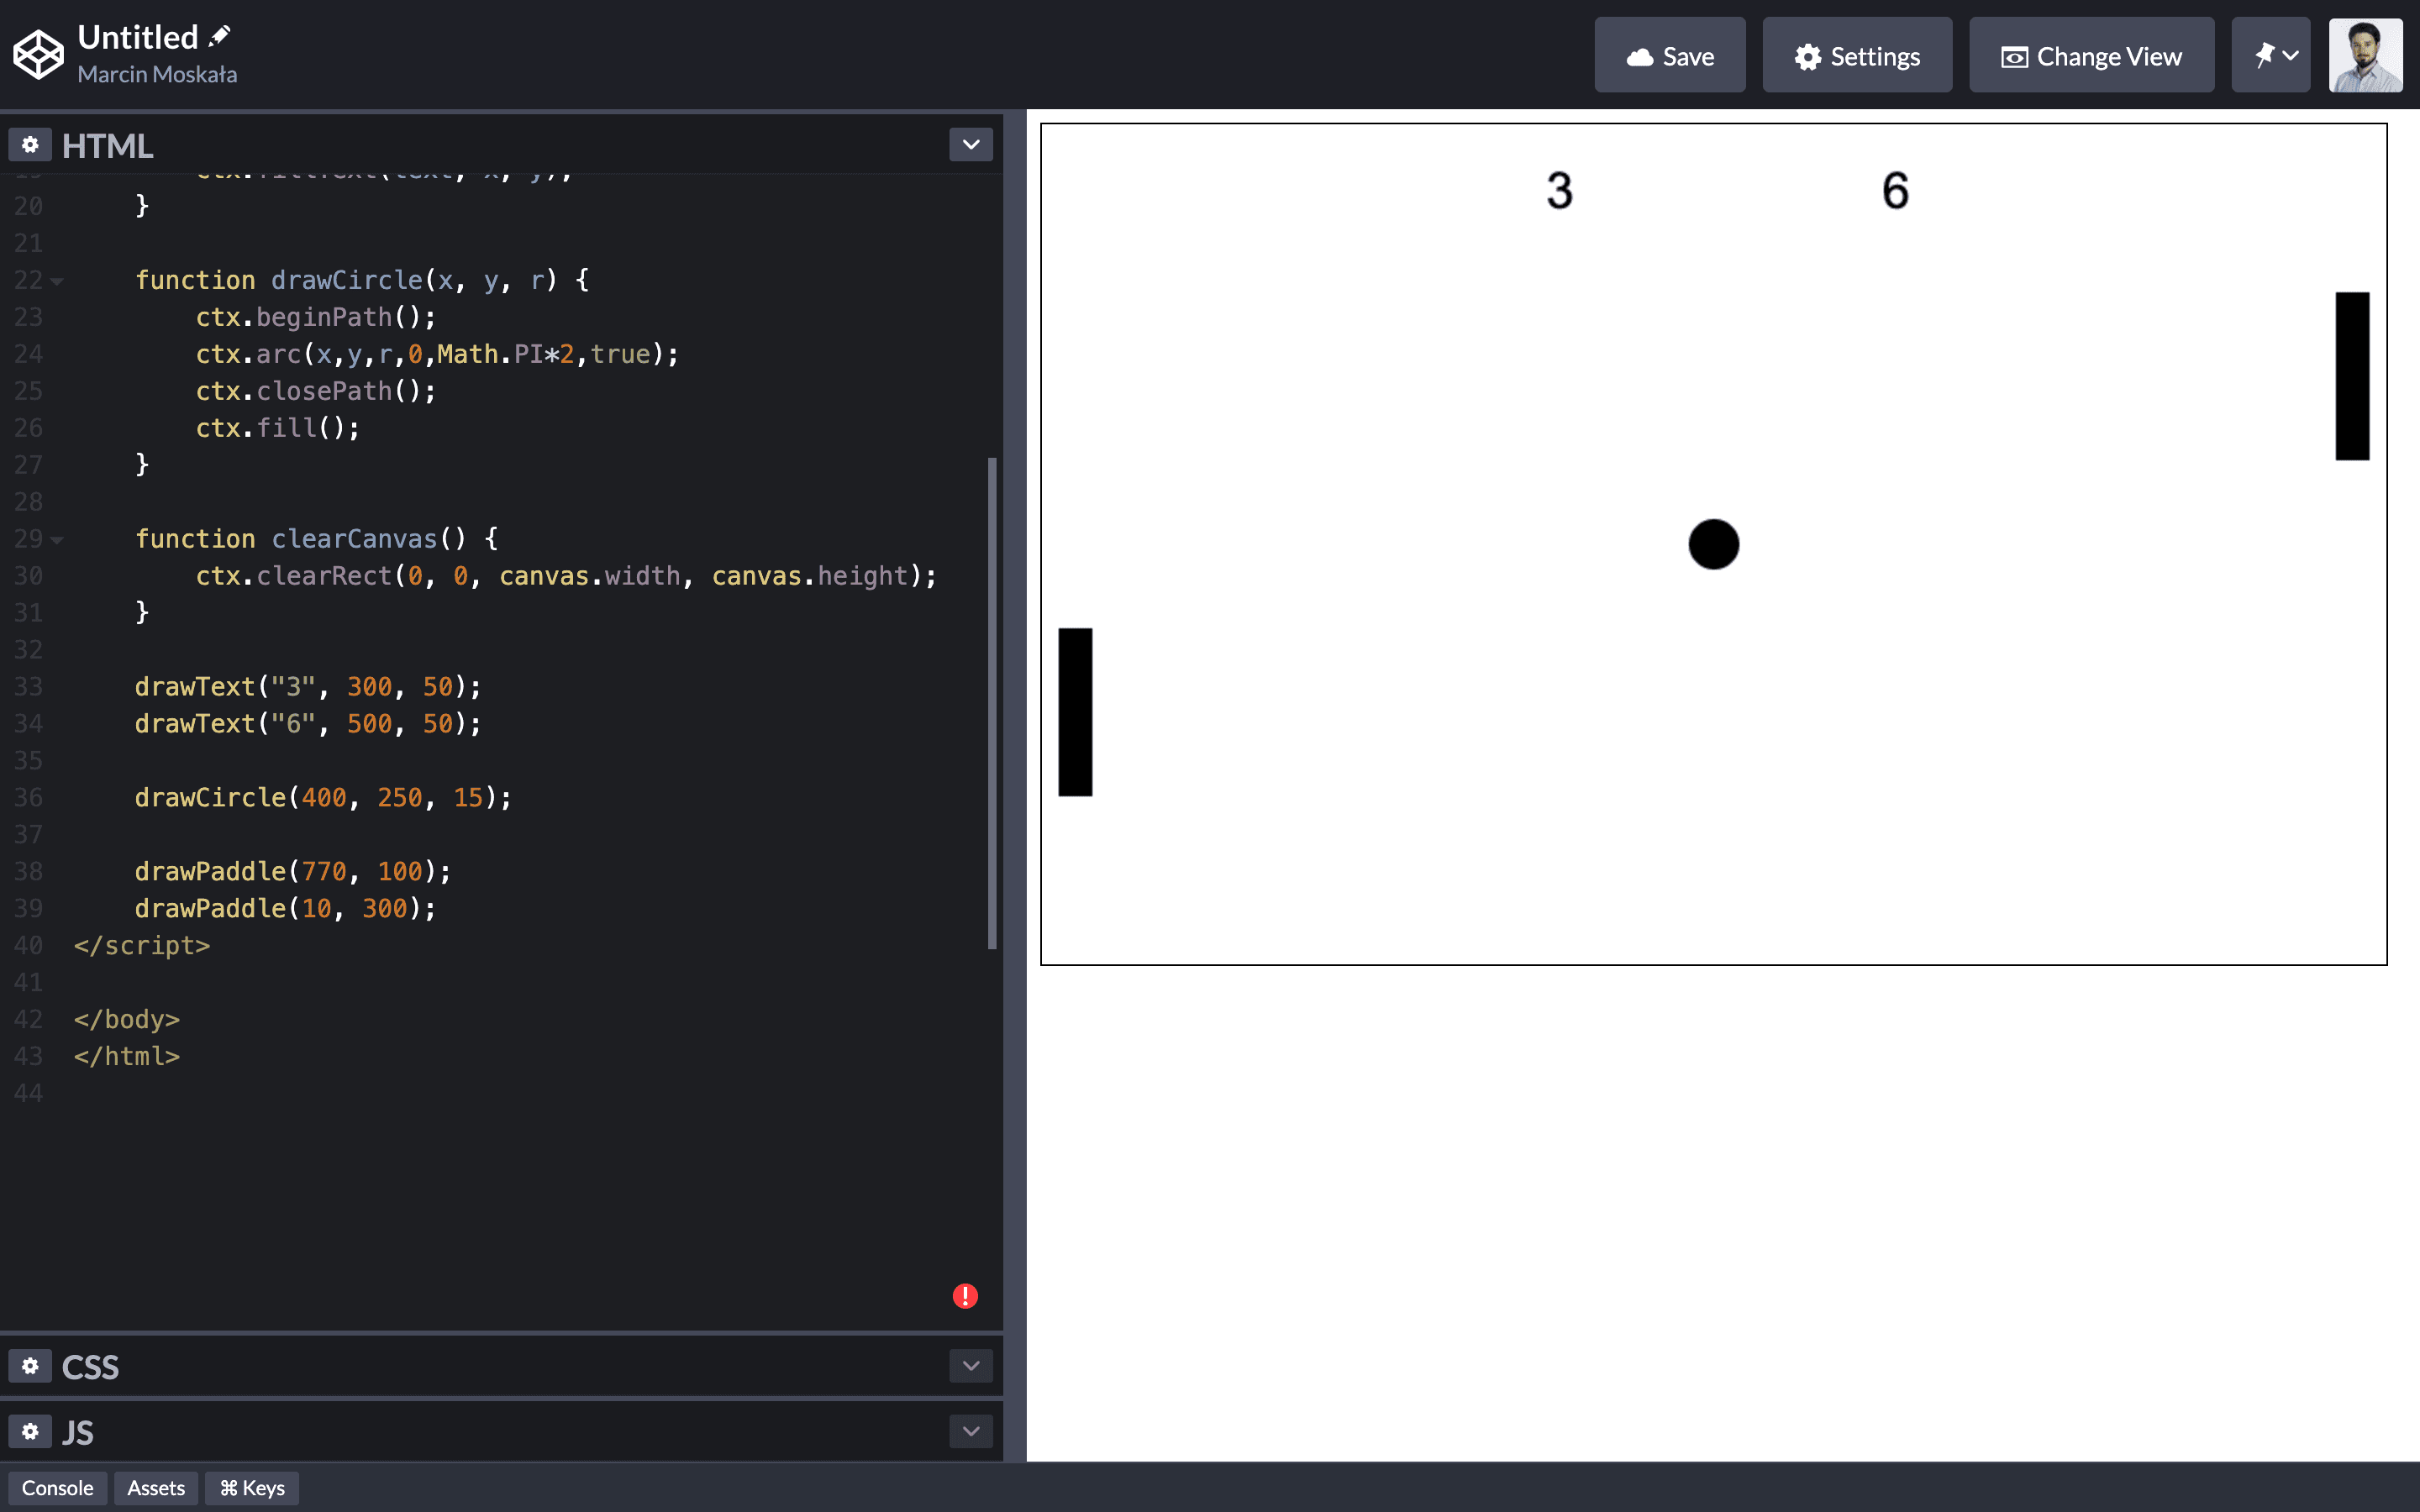Open the Console tab
The image size is (2420, 1512).
tap(57, 1488)
